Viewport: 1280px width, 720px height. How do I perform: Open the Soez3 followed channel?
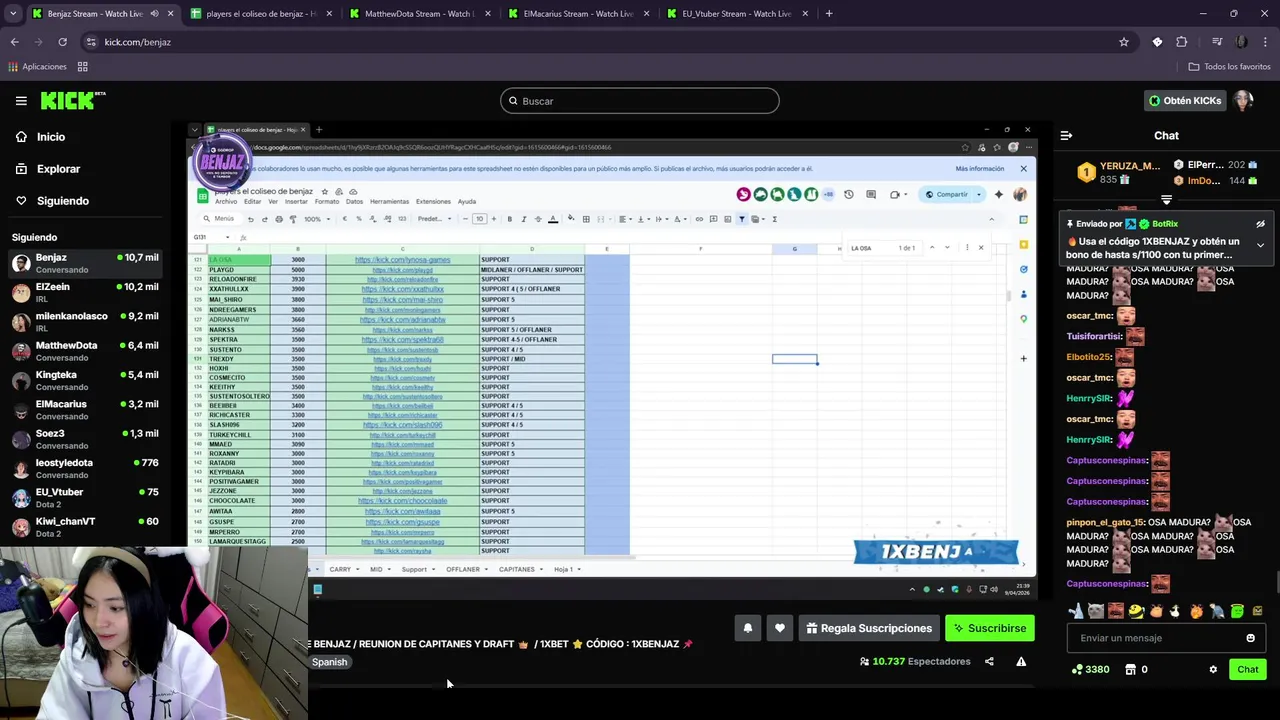pyautogui.click(x=85, y=439)
